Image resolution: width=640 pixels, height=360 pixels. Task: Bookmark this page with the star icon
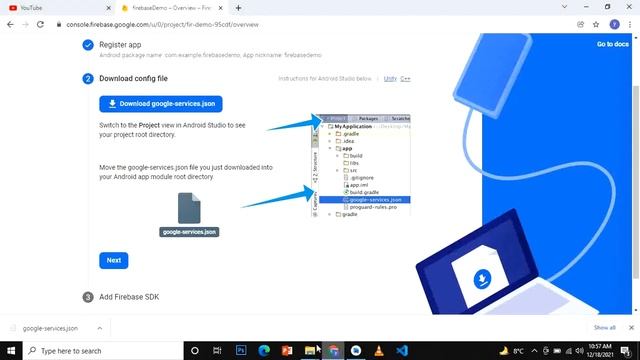click(596, 24)
